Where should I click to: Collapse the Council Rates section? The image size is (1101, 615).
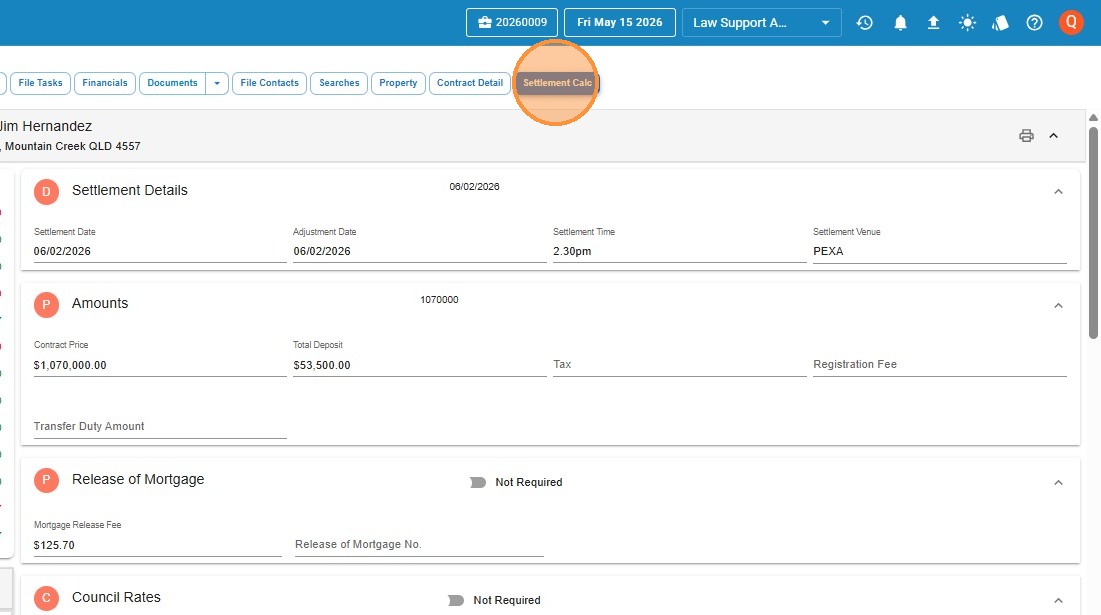click(x=1058, y=600)
